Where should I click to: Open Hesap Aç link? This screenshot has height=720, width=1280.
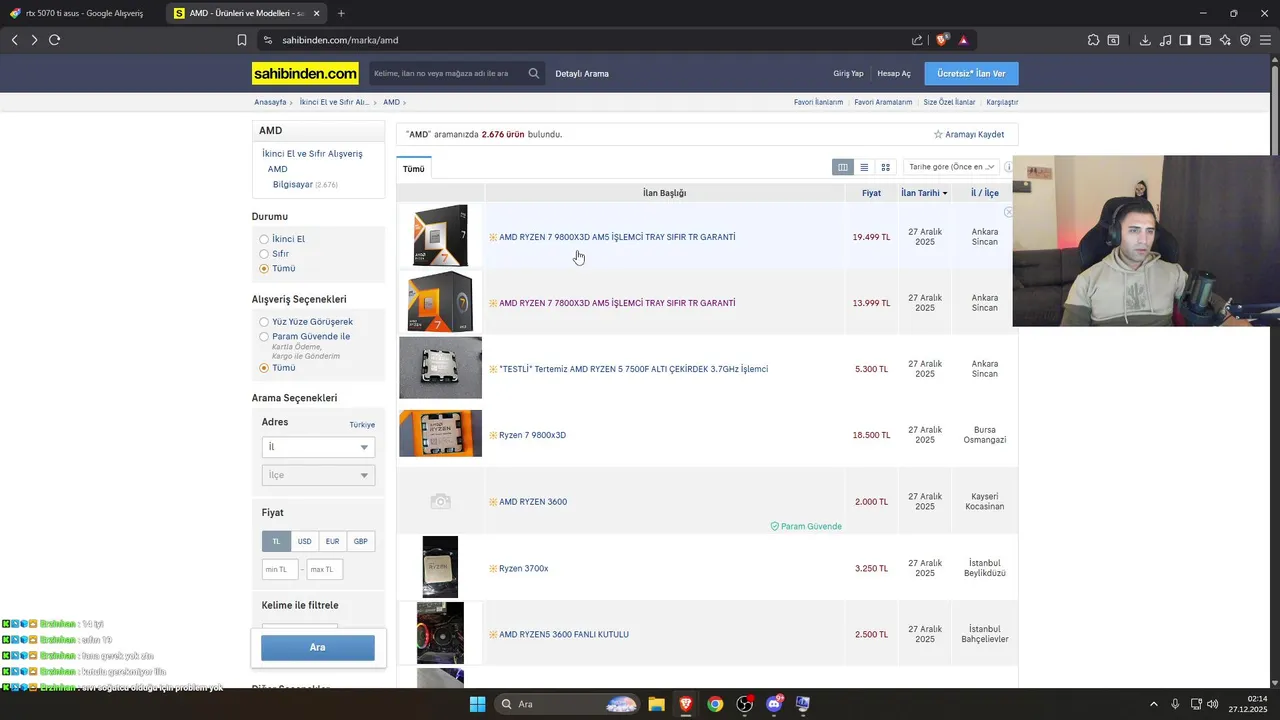tap(894, 73)
